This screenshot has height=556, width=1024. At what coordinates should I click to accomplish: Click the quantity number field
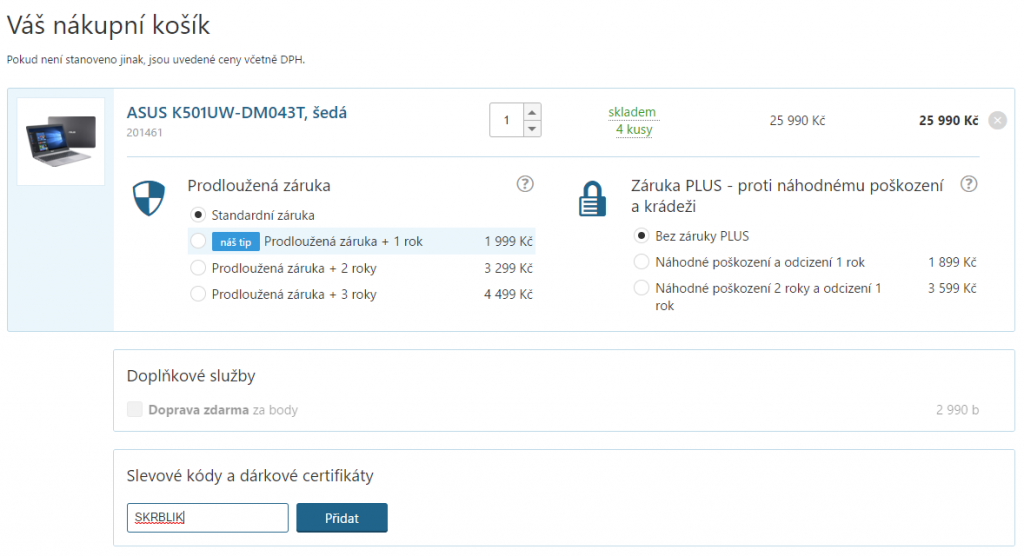(507, 120)
